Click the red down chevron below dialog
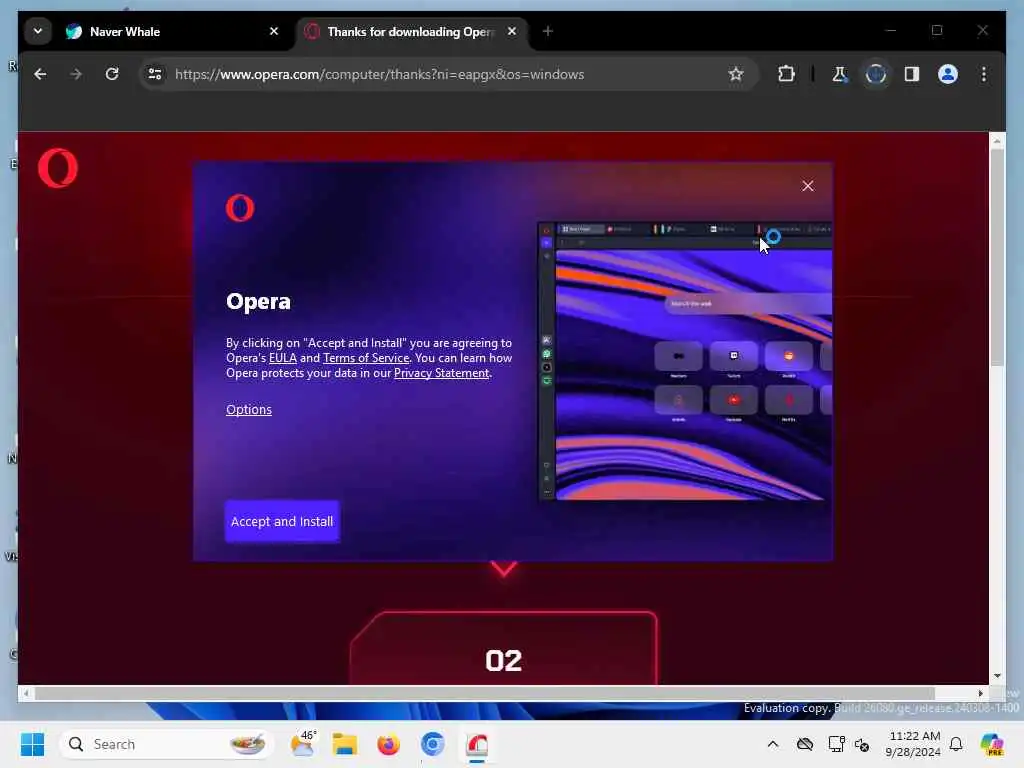The image size is (1024, 768). [x=504, y=569]
